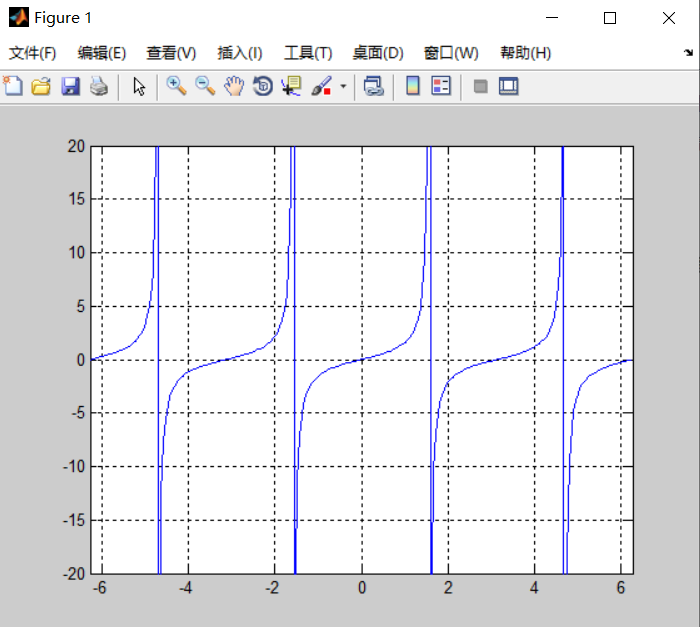Click x-axis tick label -6
The width and height of the screenshot is (700, 627).
(x=100, y=588)
